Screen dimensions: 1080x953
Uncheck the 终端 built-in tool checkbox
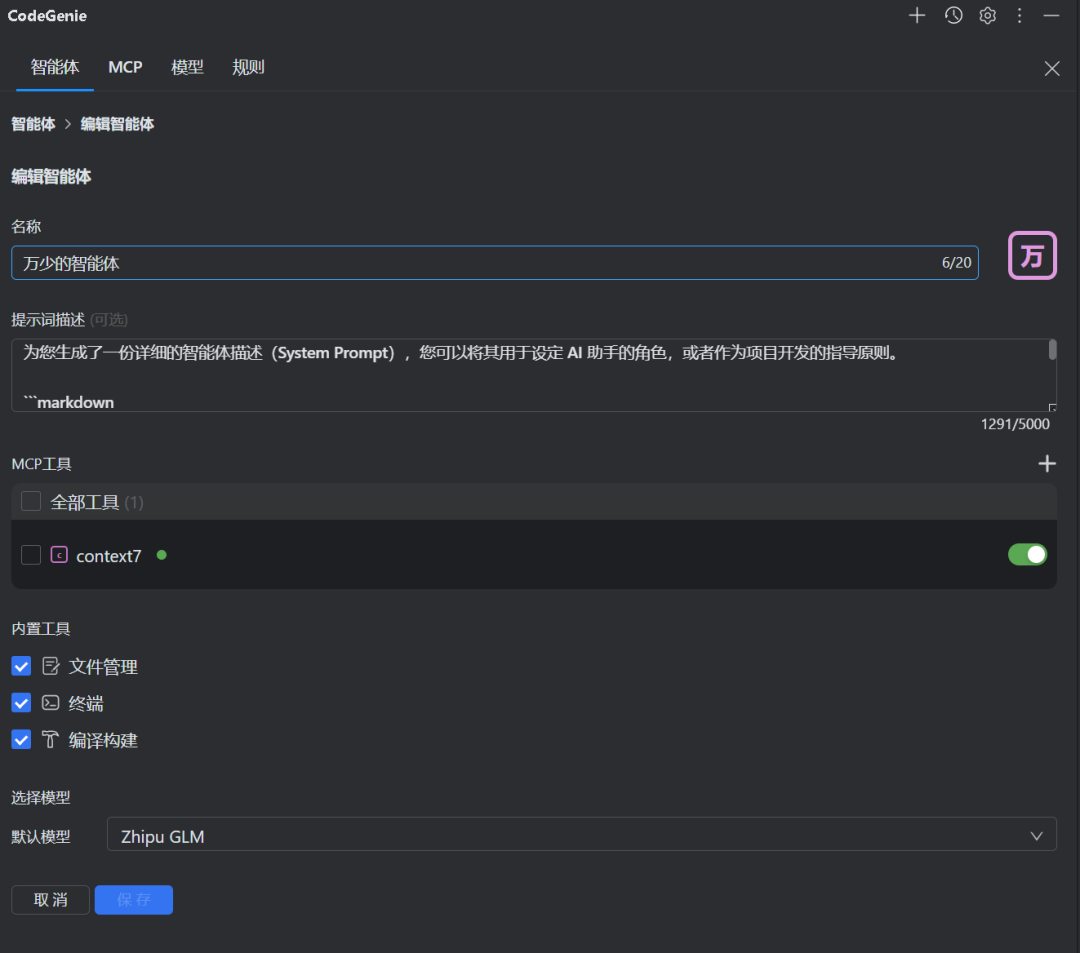[21, 703]
